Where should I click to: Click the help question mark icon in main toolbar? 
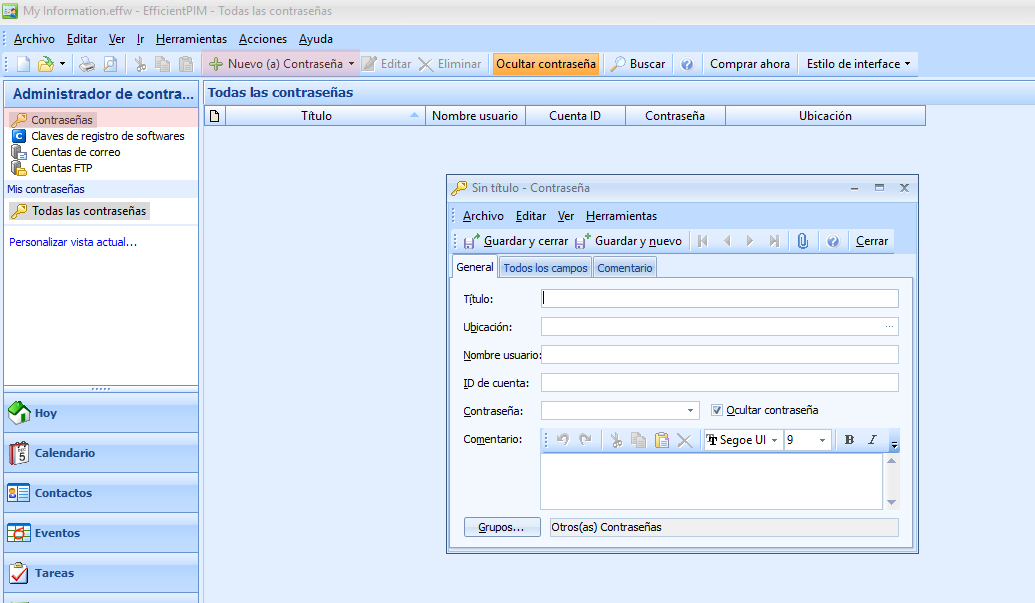[686, 64]
